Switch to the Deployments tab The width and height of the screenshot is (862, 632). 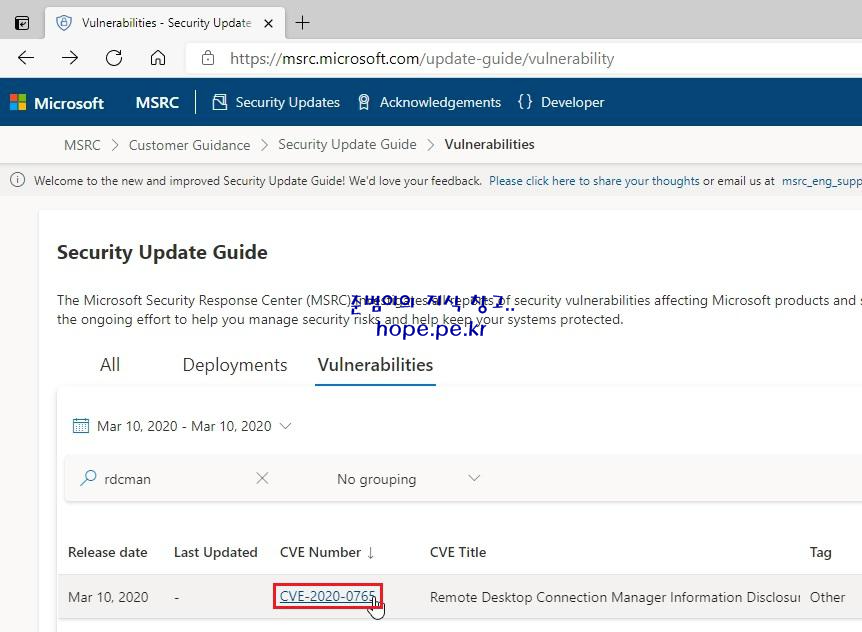pos(235,365)
